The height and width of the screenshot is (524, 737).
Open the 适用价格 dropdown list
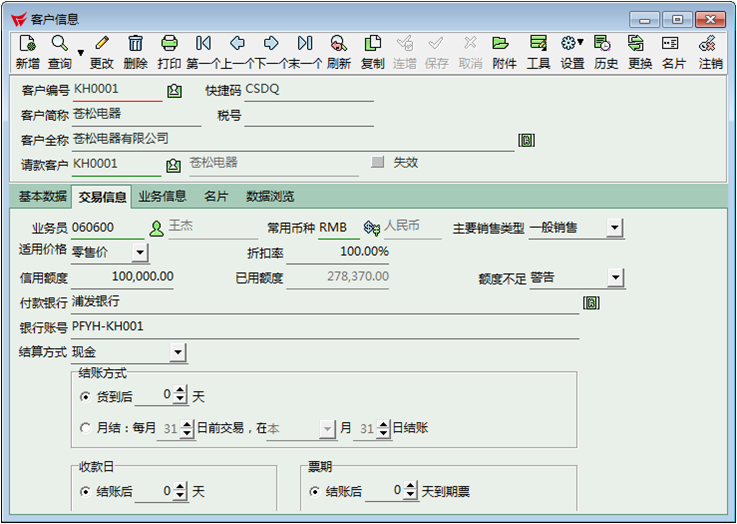pos(139,253)
